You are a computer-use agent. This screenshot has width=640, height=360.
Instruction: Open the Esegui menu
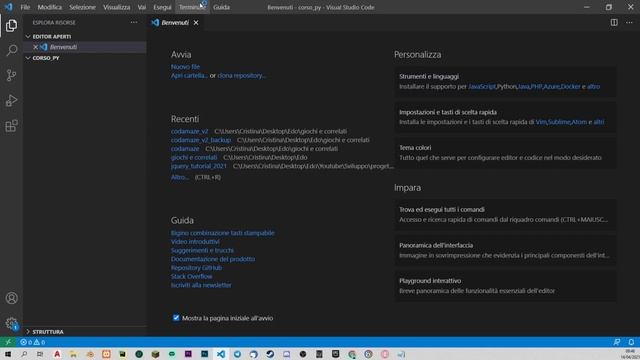(162, 7)
